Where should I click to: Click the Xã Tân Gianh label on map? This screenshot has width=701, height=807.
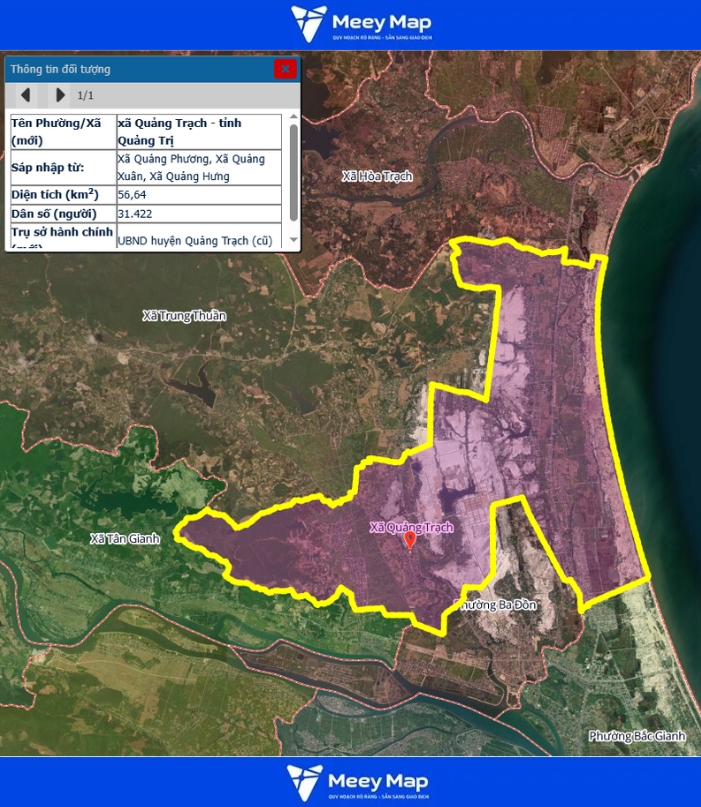pyautogui.click(x=125, y=539)
